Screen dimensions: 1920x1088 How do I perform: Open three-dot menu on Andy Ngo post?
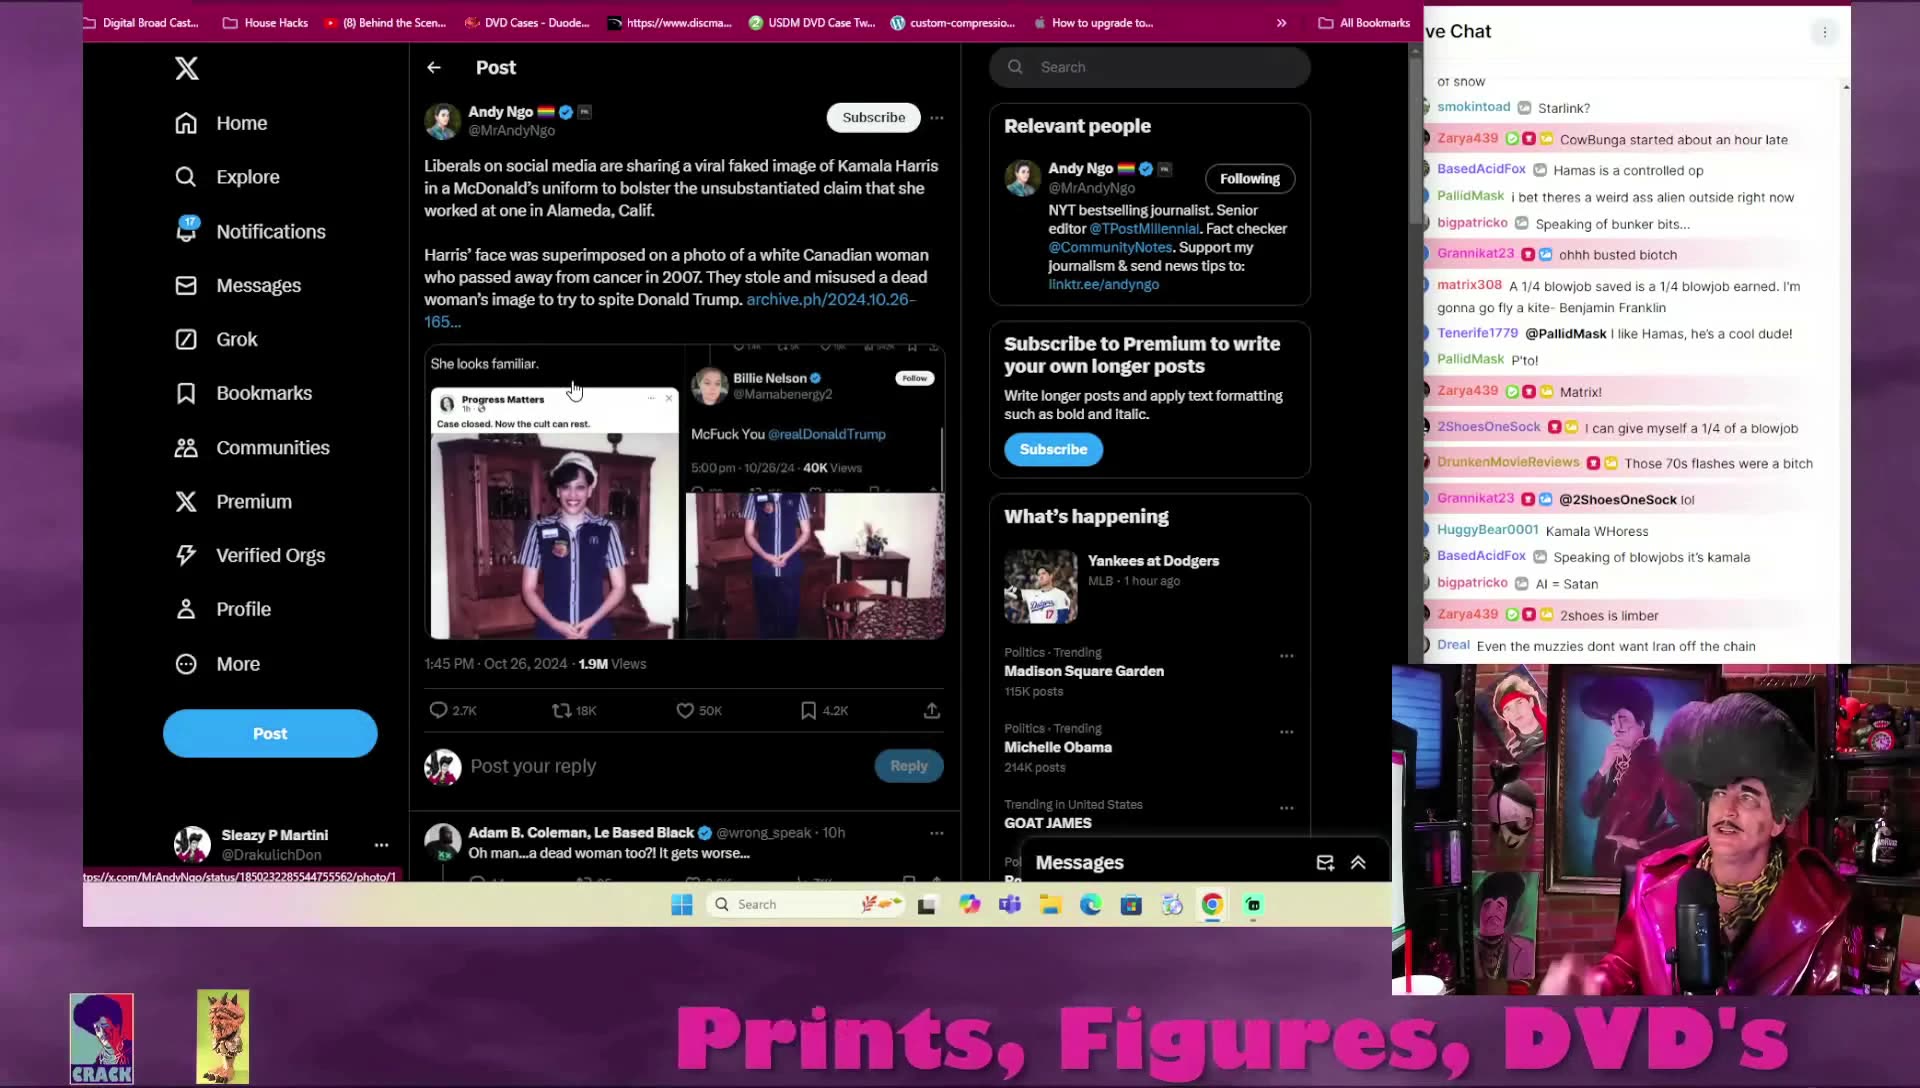click(x=936, y=117)
